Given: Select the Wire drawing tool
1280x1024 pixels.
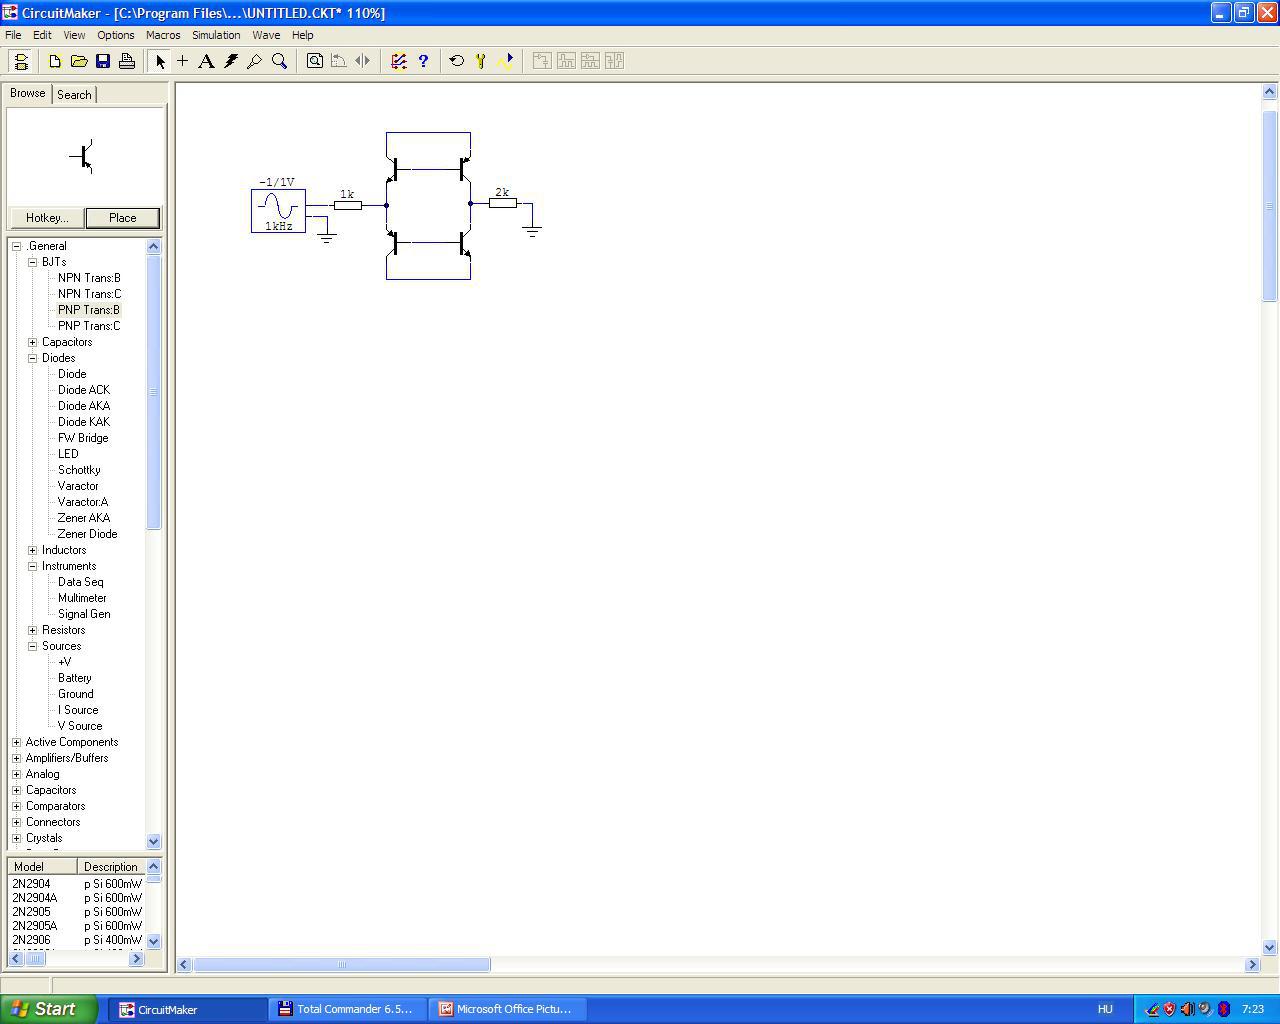Looking at the screenshot, I should (x=183, y=61).
